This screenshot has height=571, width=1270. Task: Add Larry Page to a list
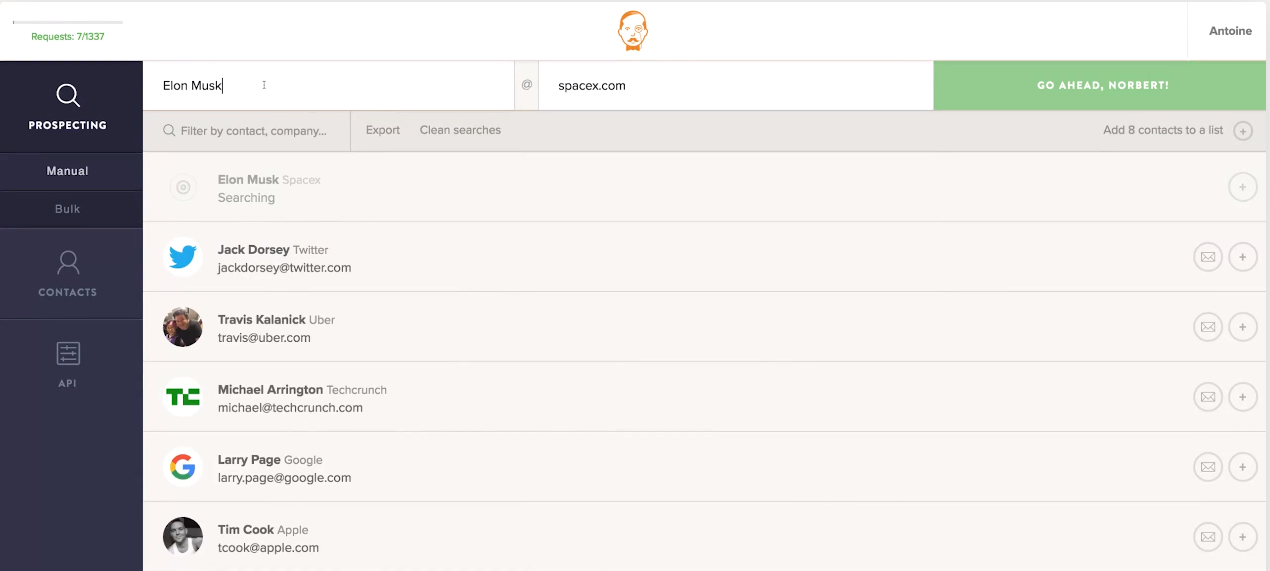(x=1242, y=467)
